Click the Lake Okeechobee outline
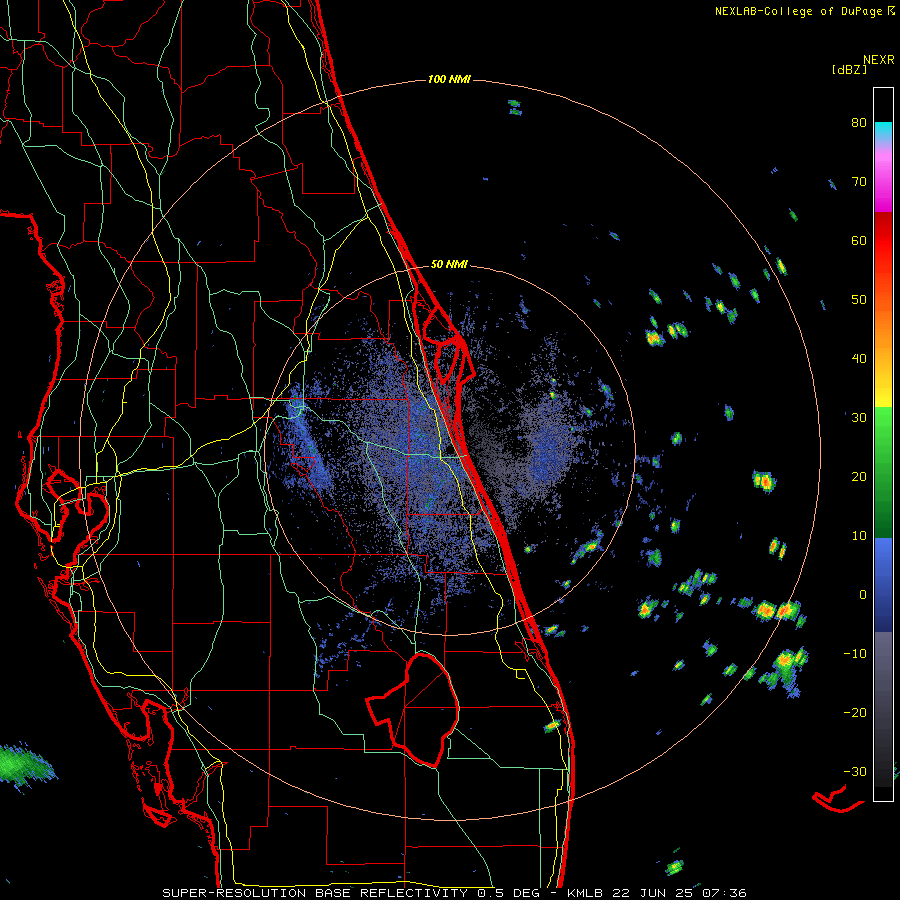The height and width of the screenshot is (900, 900). pyautogui.click(x=413, y=709)
